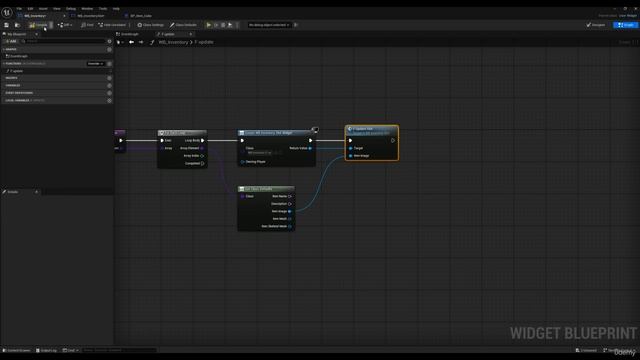Click the Item Image output pin on Get Class Defaults
Viewport: 640px width, 360px height.
point(289,211)
